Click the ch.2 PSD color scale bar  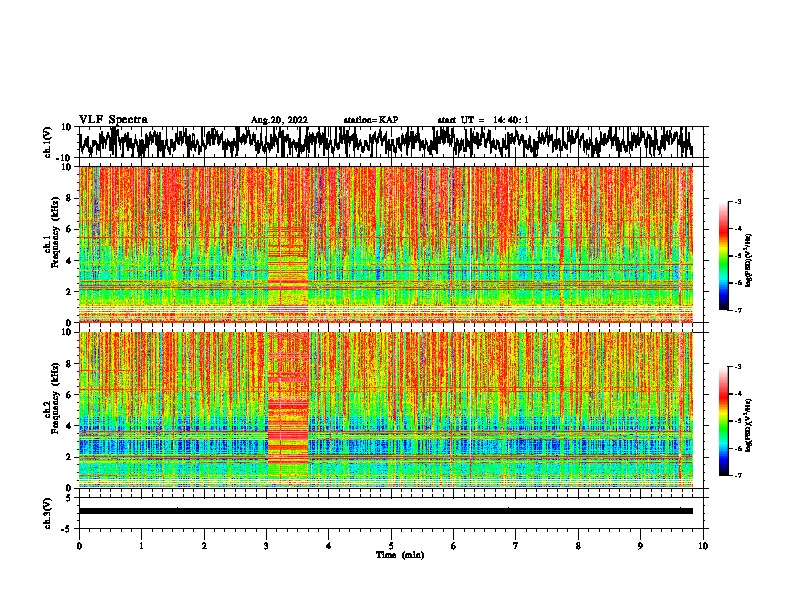[724, 421]
